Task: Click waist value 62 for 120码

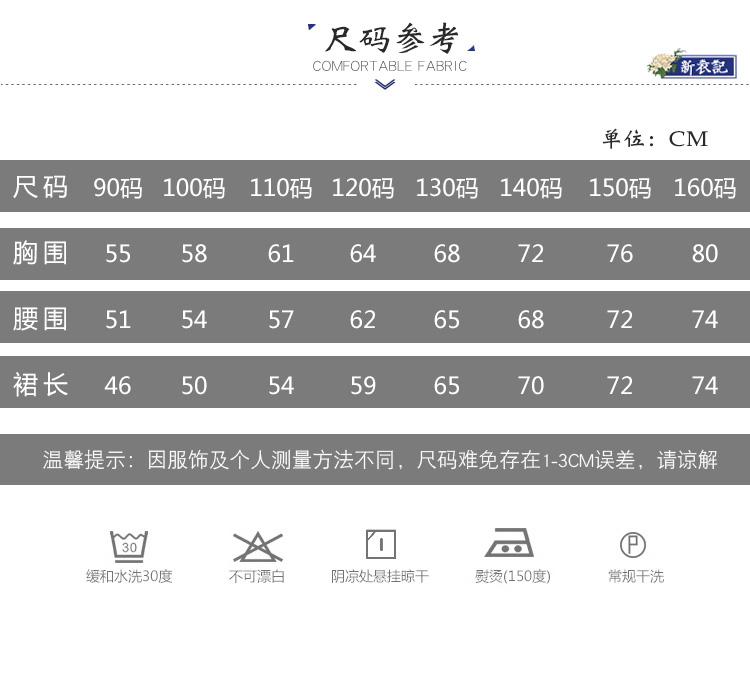Action: pos(363,319)
